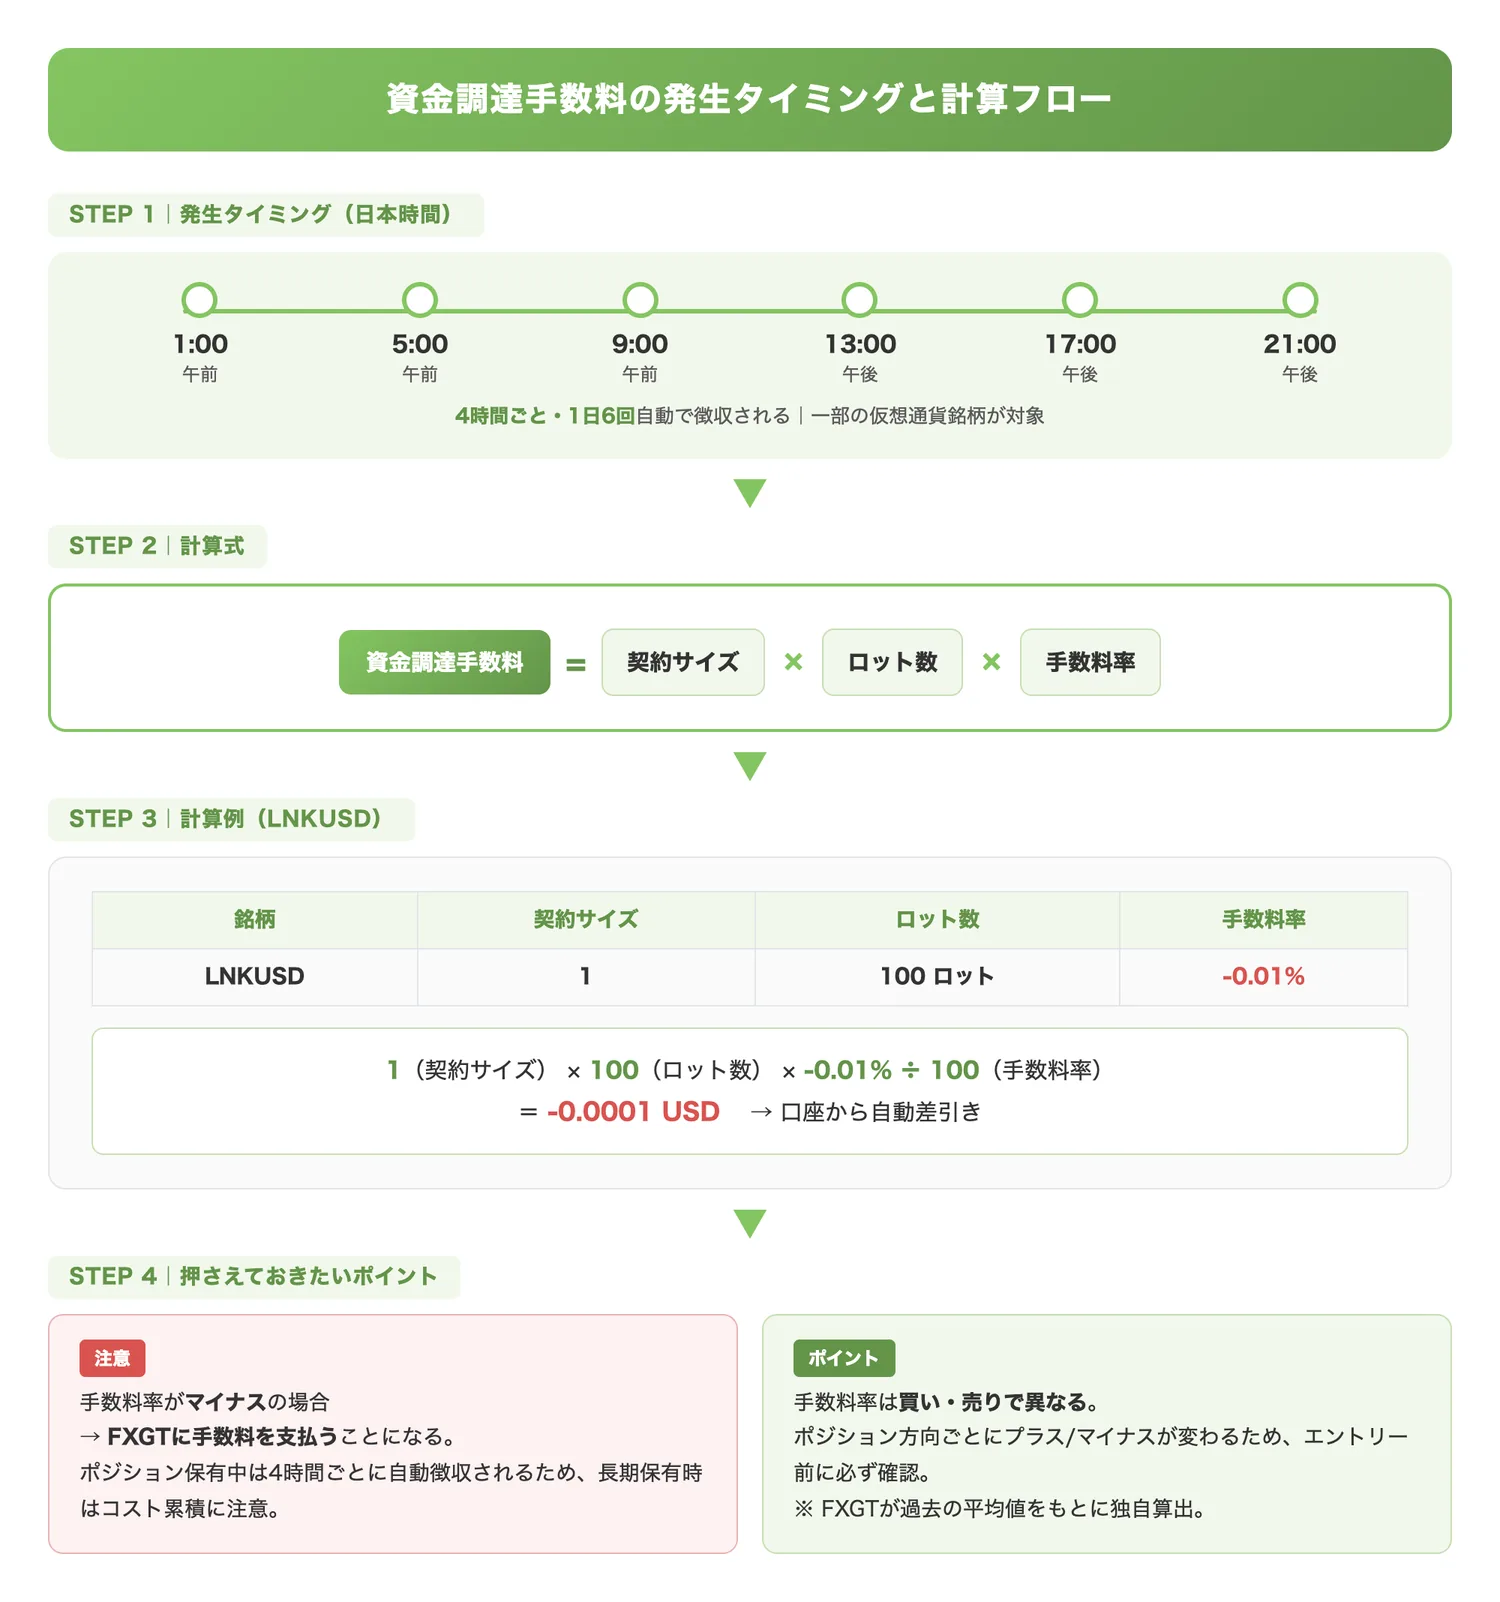Click the 1:00 timeline marker circle
The image size is (1500, 1602).
[x=200, y=299]
